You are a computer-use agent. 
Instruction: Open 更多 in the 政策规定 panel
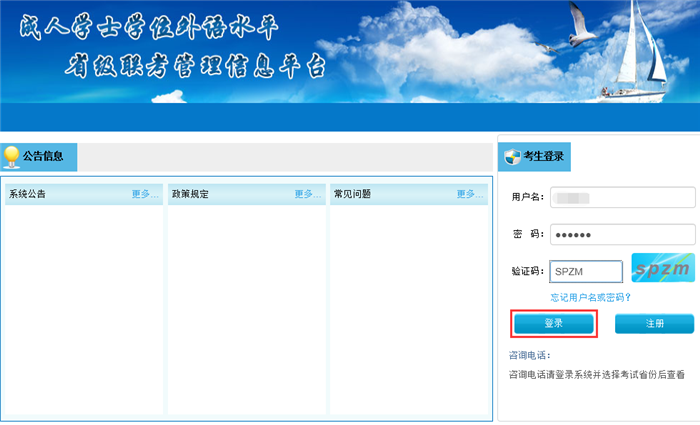308,194
